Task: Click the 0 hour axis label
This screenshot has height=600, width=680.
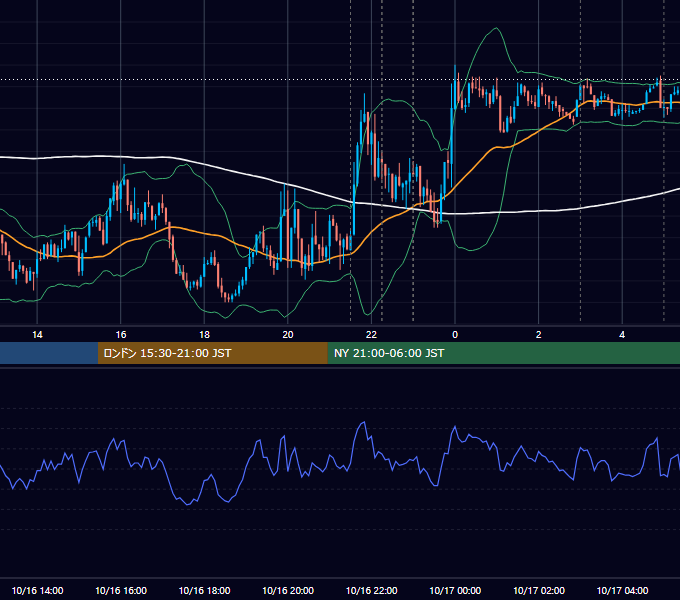Action: 455,335
